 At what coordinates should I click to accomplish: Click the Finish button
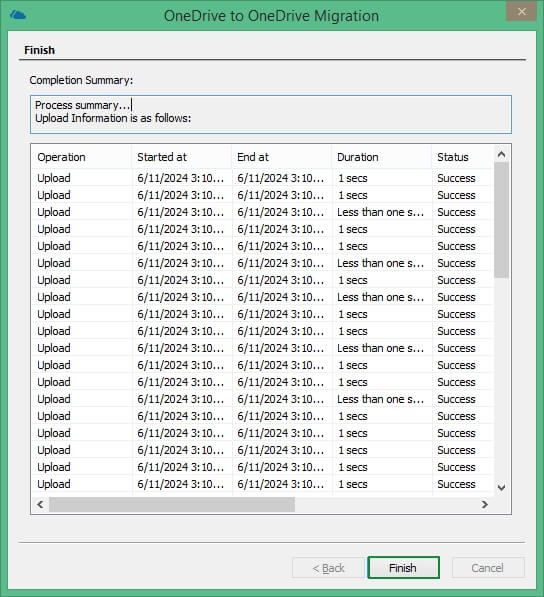coord(403,568)
